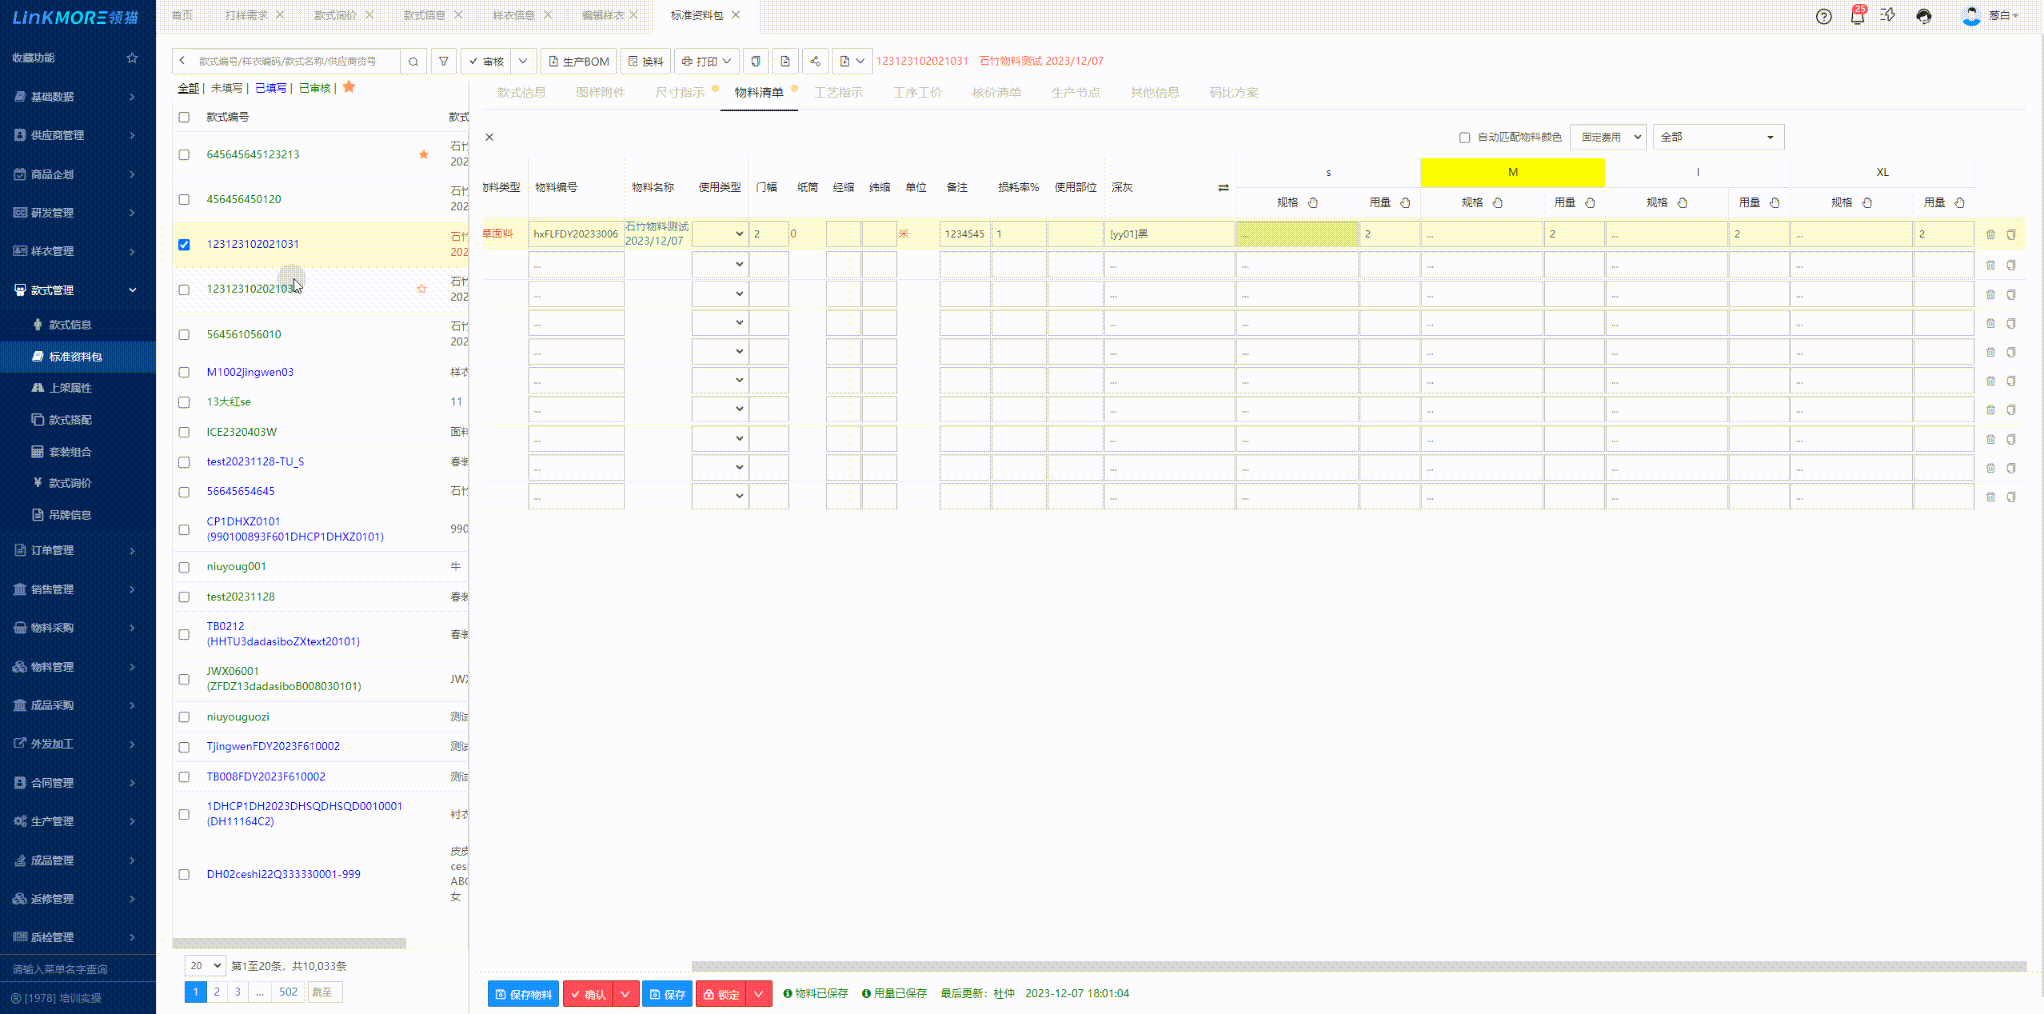Delete first material row with trash icon
Viewport: 2044px width, 1014px height.
[1990, 234]
